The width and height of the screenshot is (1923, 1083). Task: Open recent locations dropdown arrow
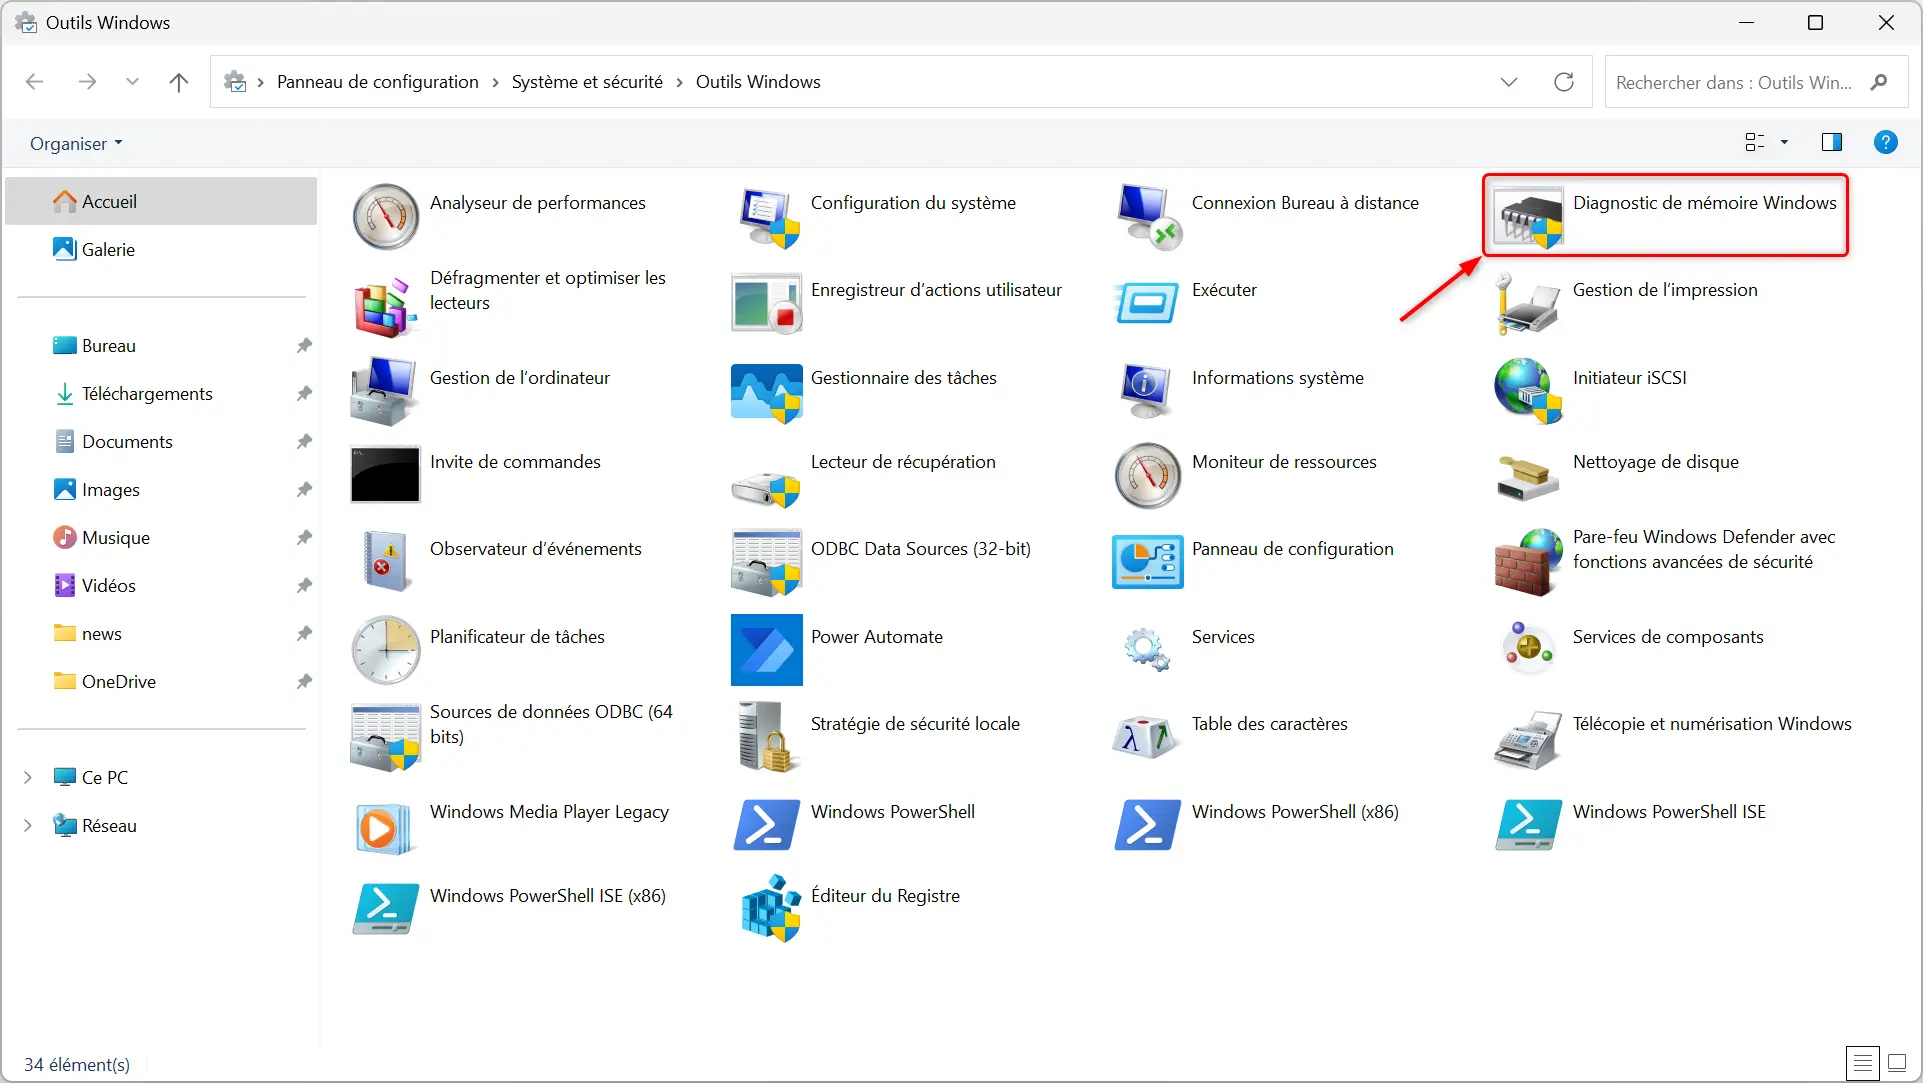point(132,82)
